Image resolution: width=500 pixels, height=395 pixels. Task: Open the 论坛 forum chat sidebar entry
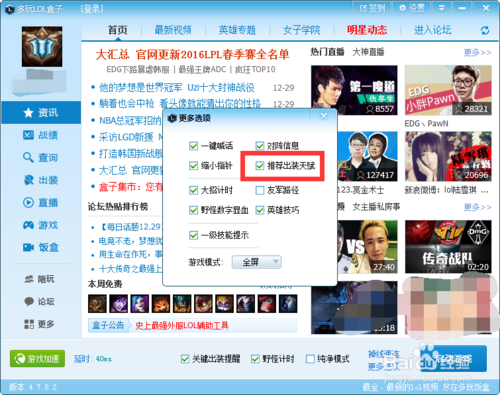click(39, 301)
